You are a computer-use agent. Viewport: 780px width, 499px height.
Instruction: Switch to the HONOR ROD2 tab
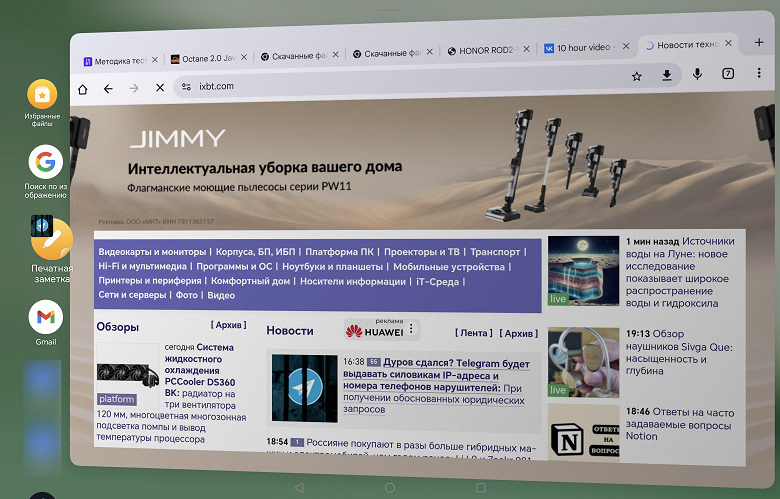483,50
